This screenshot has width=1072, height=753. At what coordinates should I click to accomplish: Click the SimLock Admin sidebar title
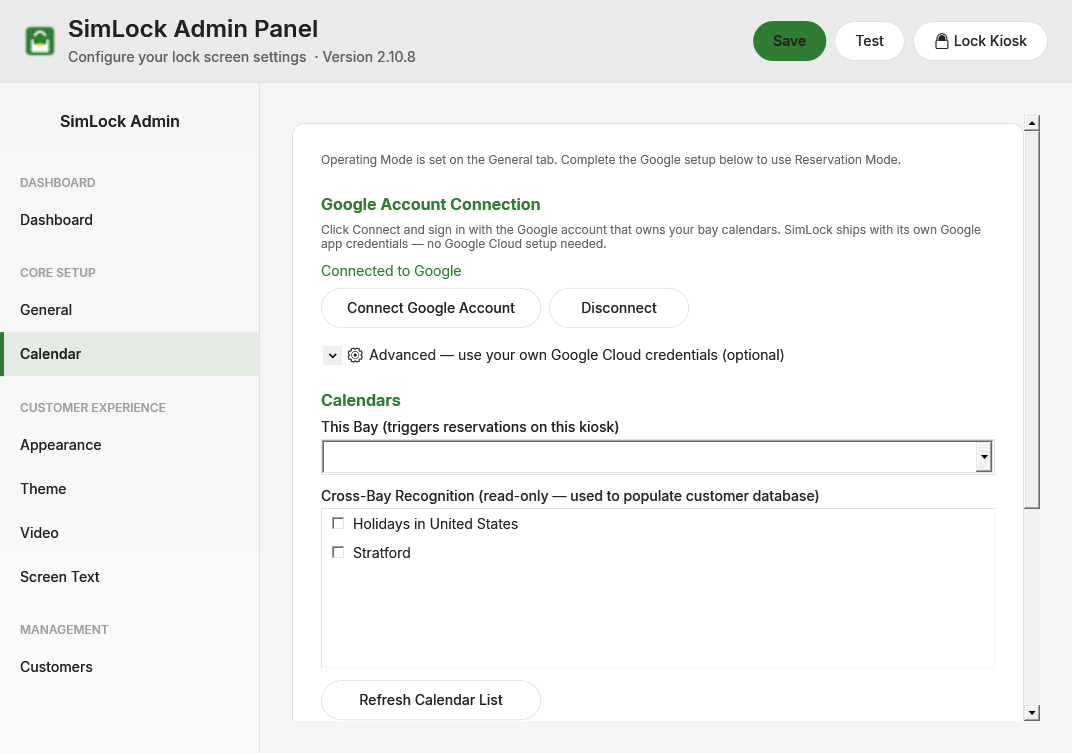tap(120, 121)
